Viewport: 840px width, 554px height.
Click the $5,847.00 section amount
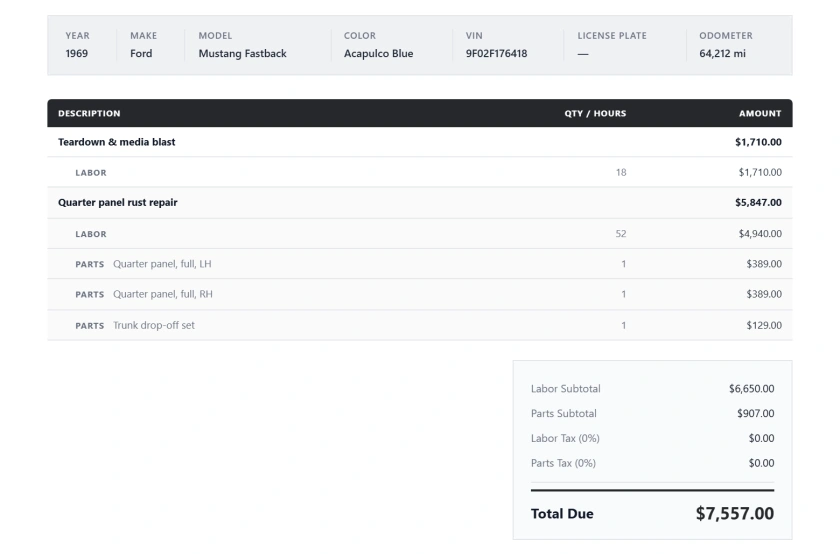tap(758, 203)
